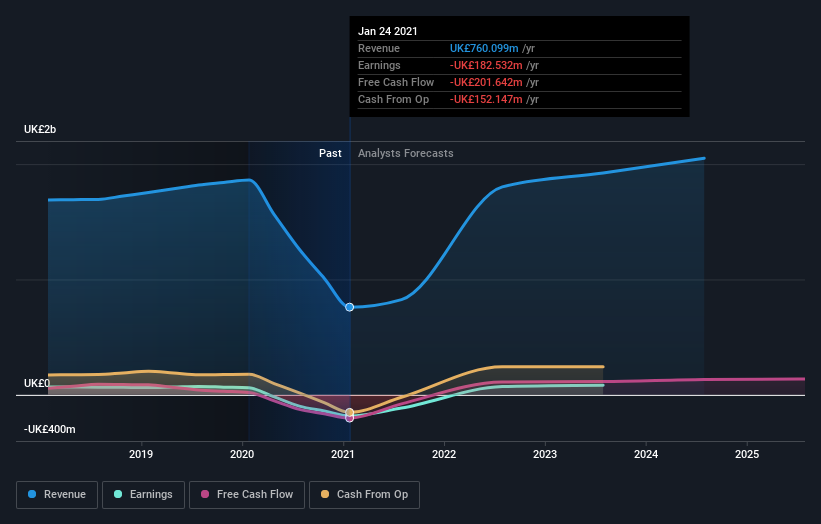
Task: Toggle the Free Cash Flow legend button
Action: point(247,495)
